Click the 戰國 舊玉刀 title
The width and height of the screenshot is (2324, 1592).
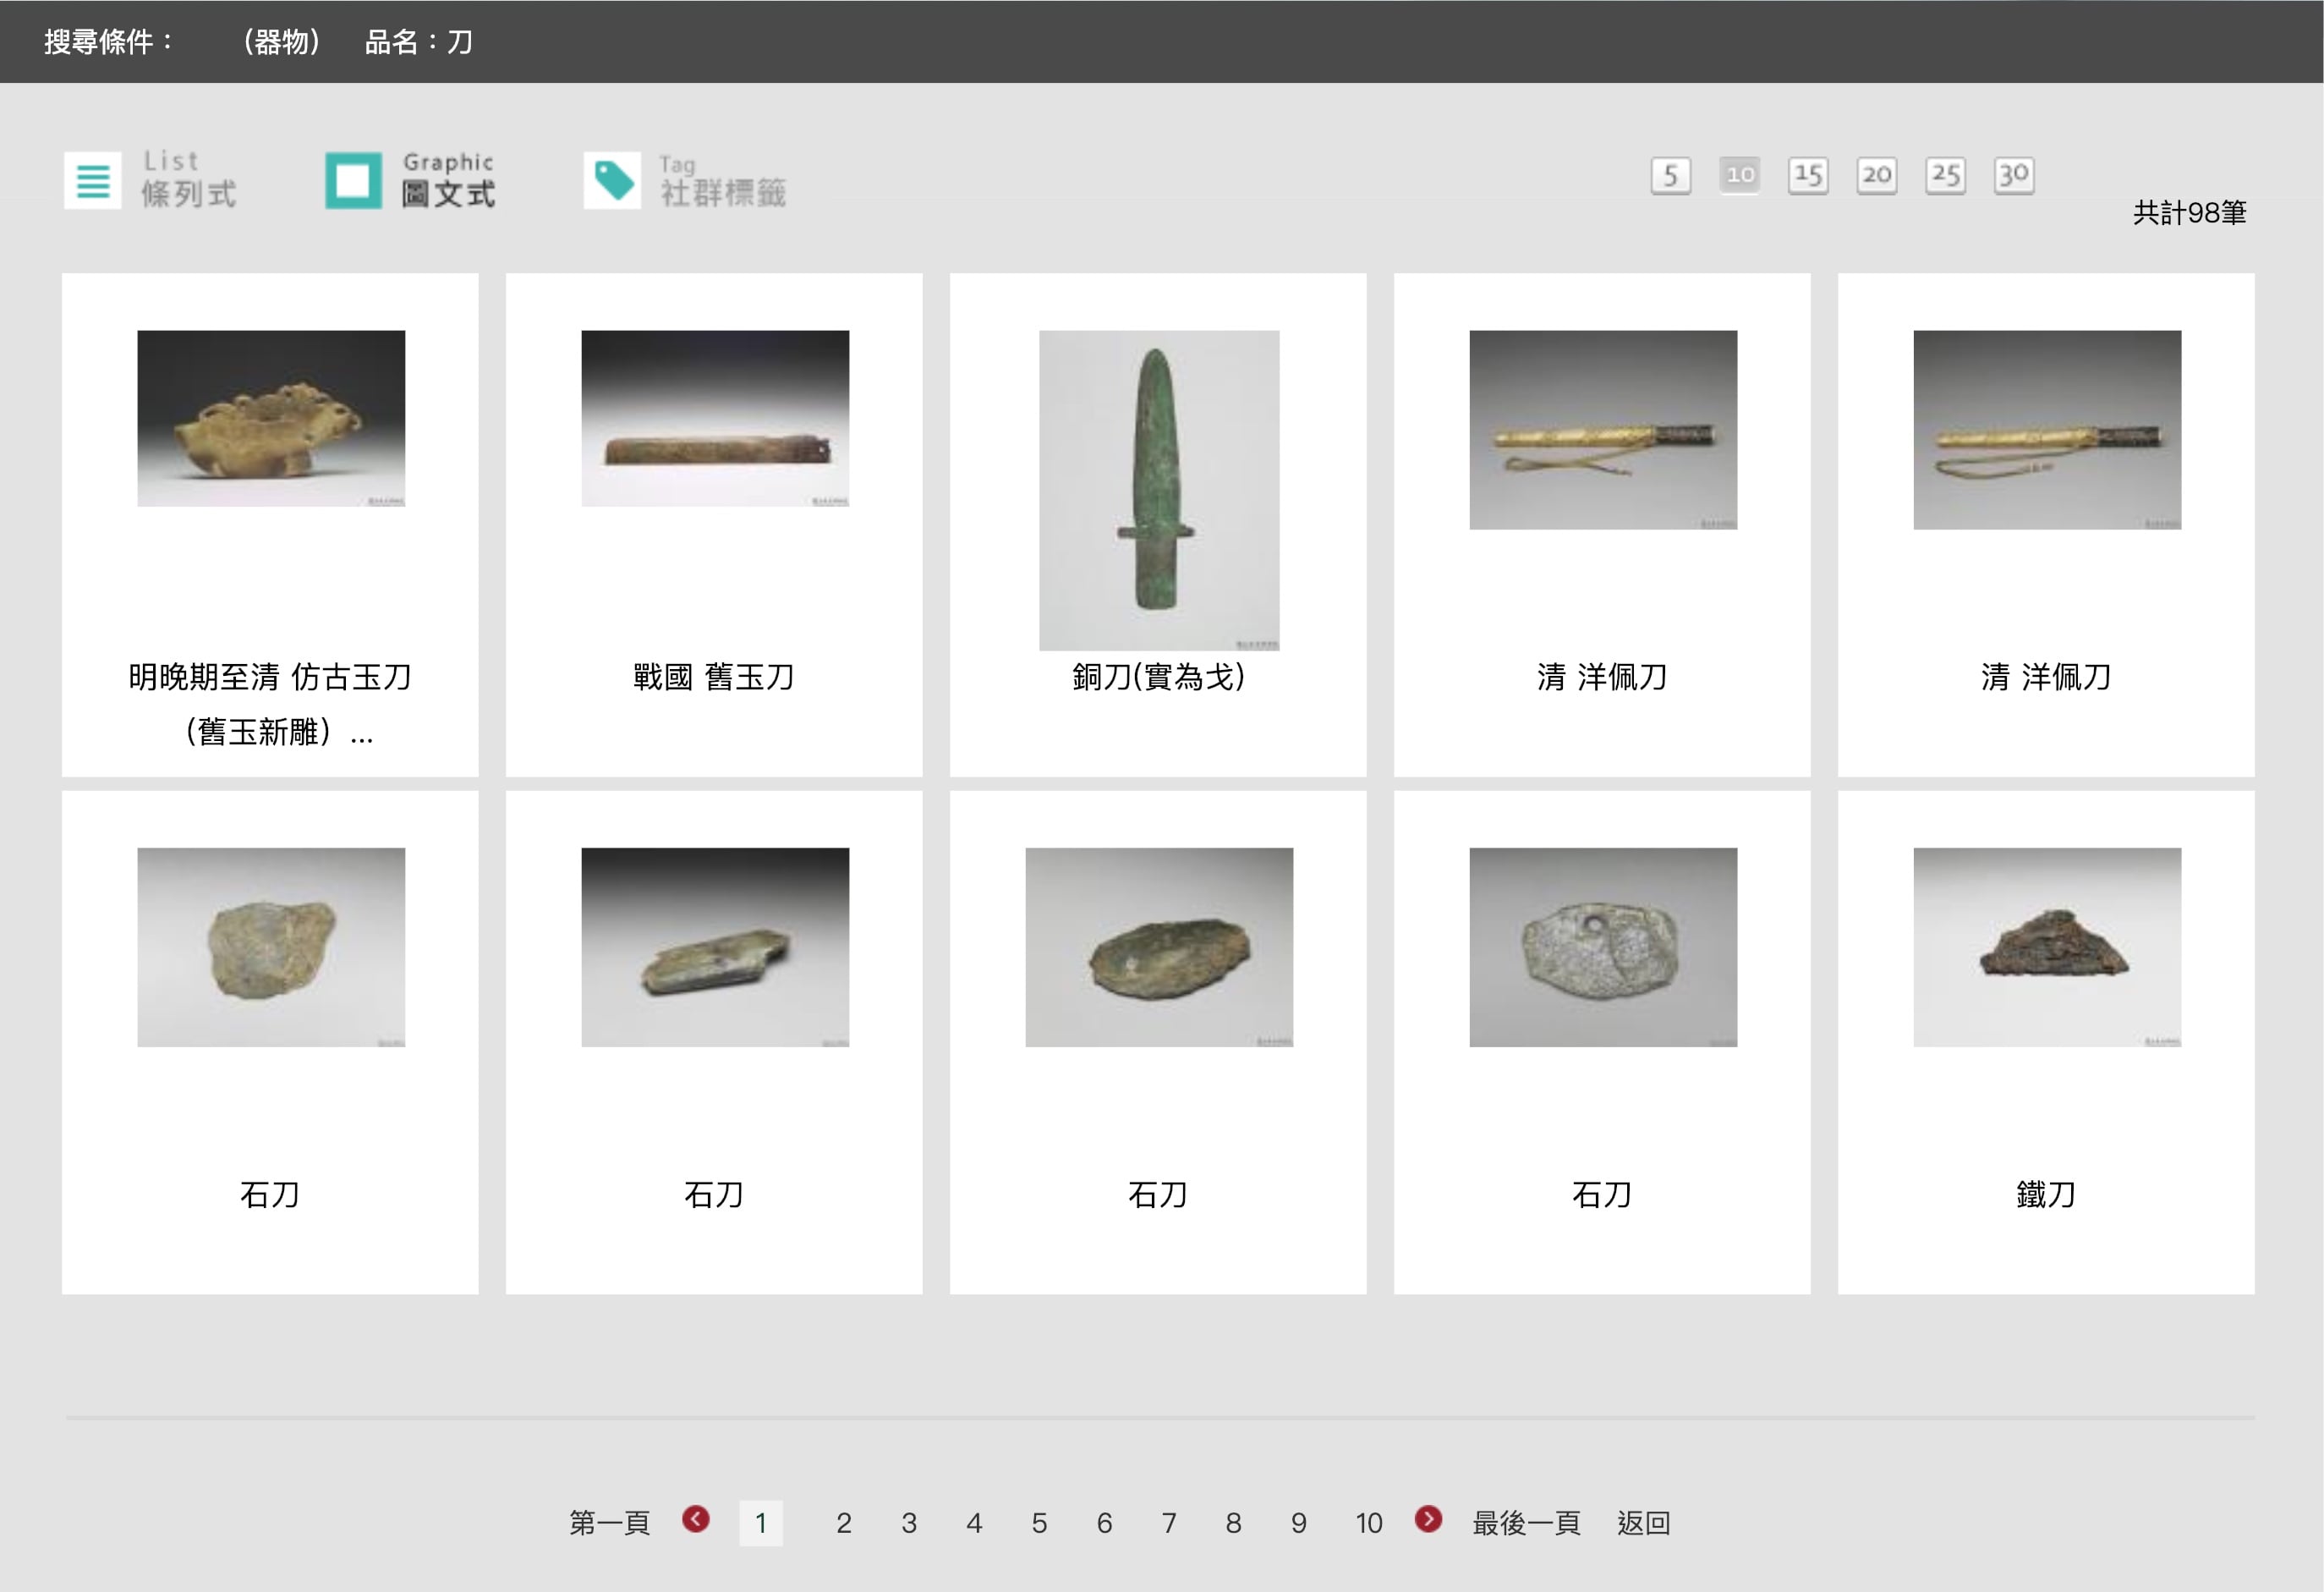click(714, 677)
